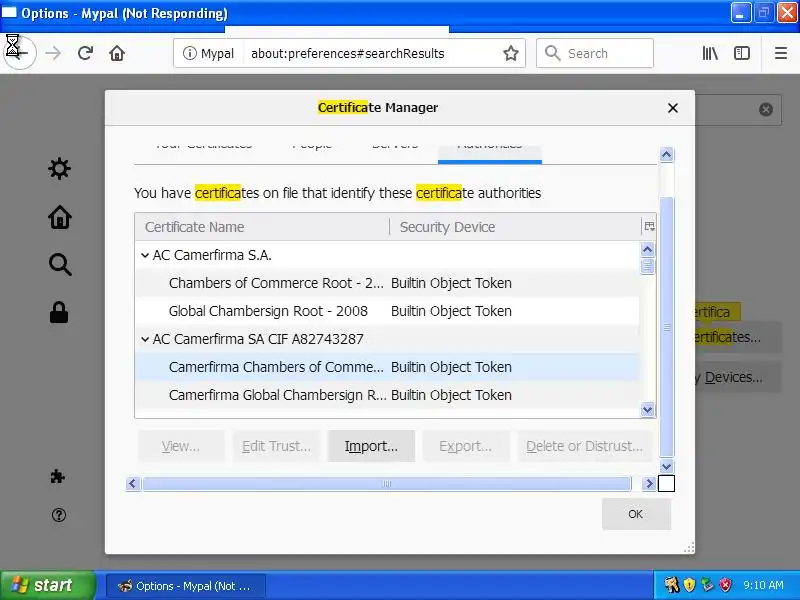
Task: Click the dialog vertical scrollbar thumb
Action: [x=666, y=327]
